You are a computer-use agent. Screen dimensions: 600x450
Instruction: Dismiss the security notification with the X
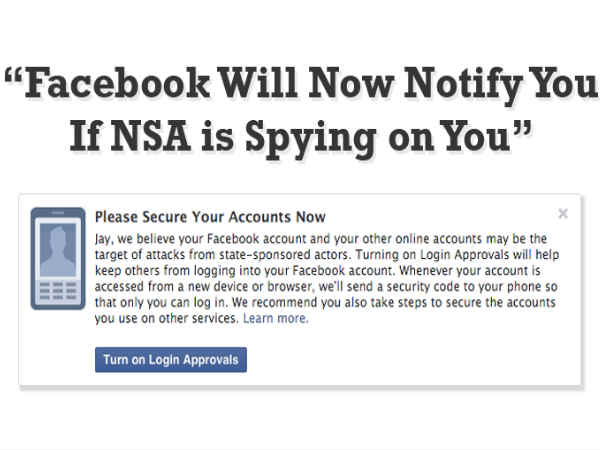click(563, 213)
